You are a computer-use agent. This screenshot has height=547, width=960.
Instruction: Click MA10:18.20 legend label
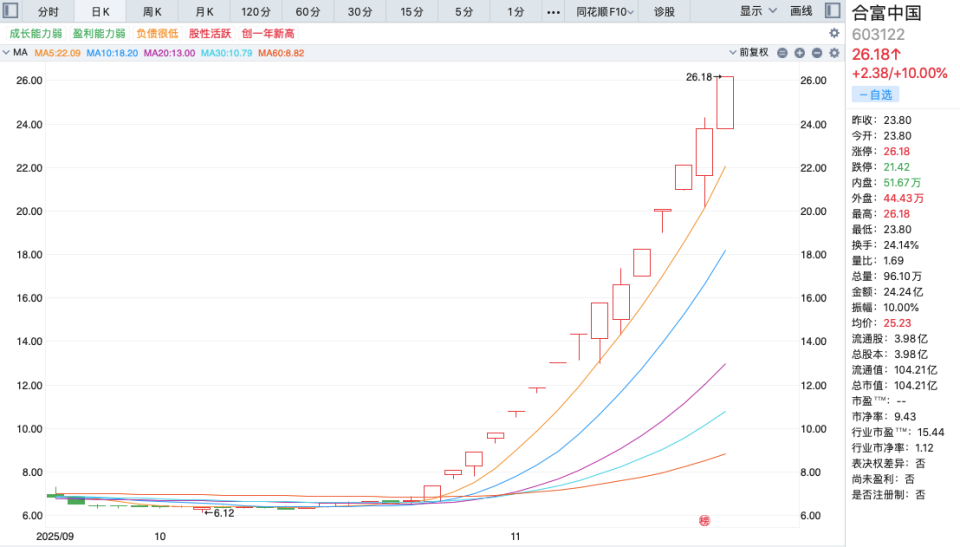pyautogui.click(x=112, y=53)
